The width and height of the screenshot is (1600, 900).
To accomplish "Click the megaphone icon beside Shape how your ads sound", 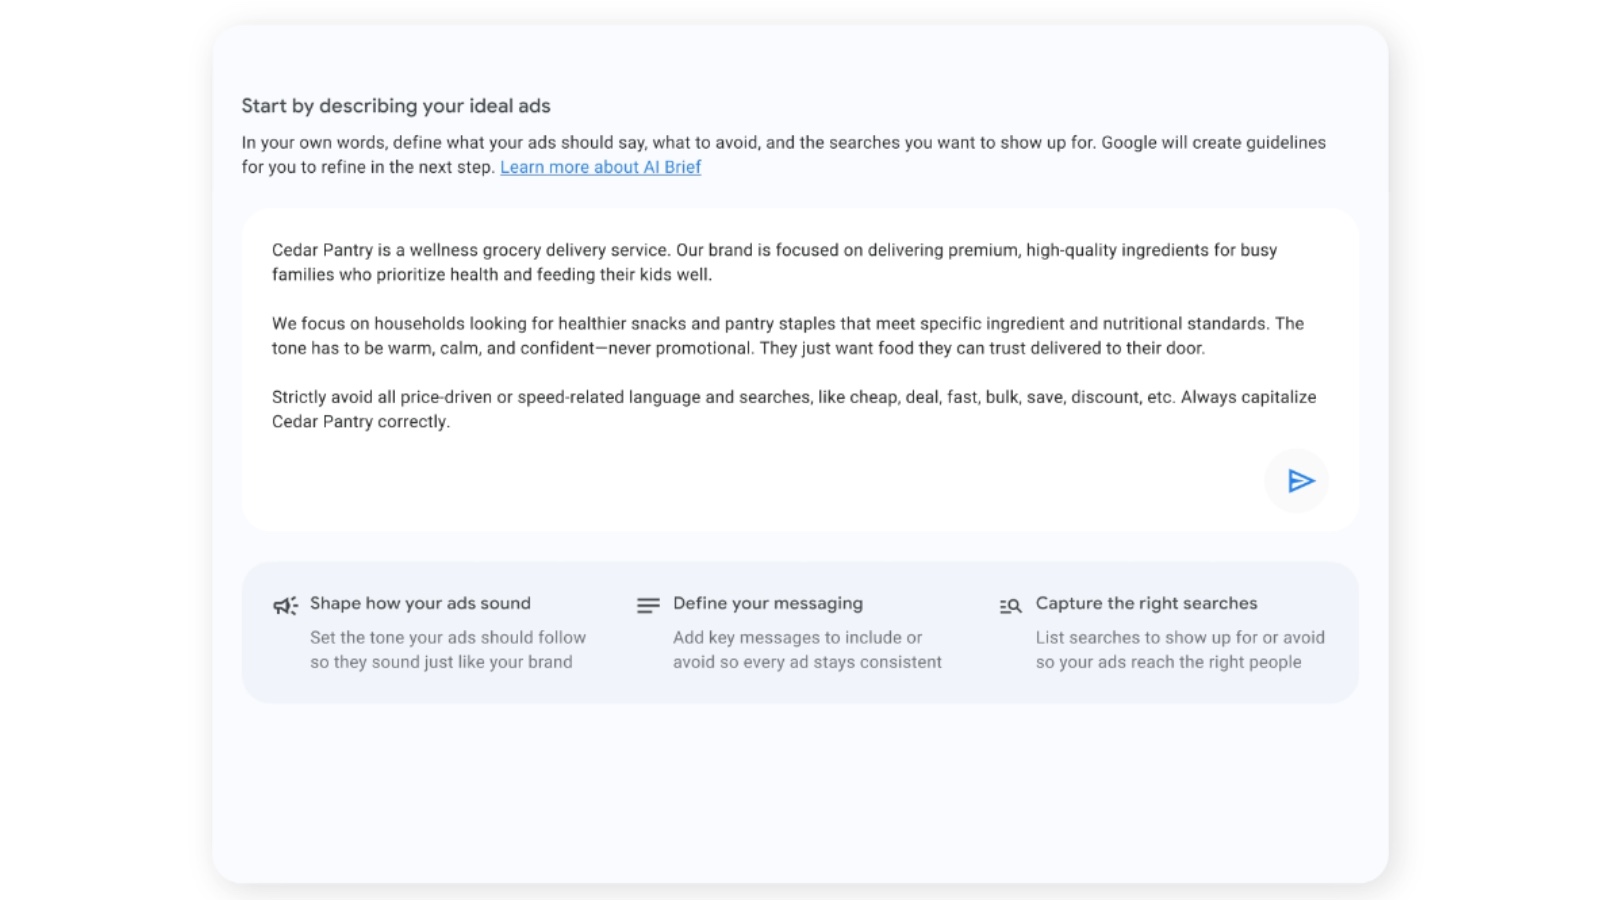I will coord(285,606).
